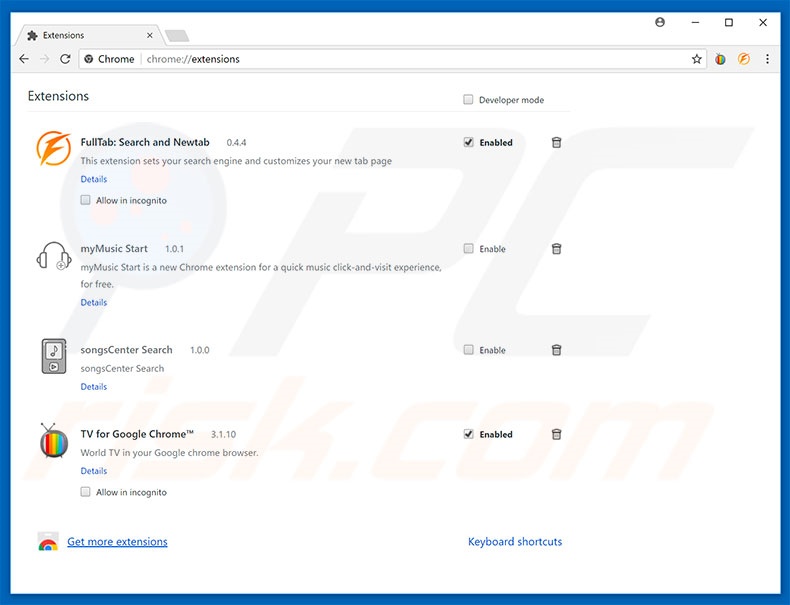Reload the extensions page
This screenshot has width=790, height=605.
click(65, 59)
